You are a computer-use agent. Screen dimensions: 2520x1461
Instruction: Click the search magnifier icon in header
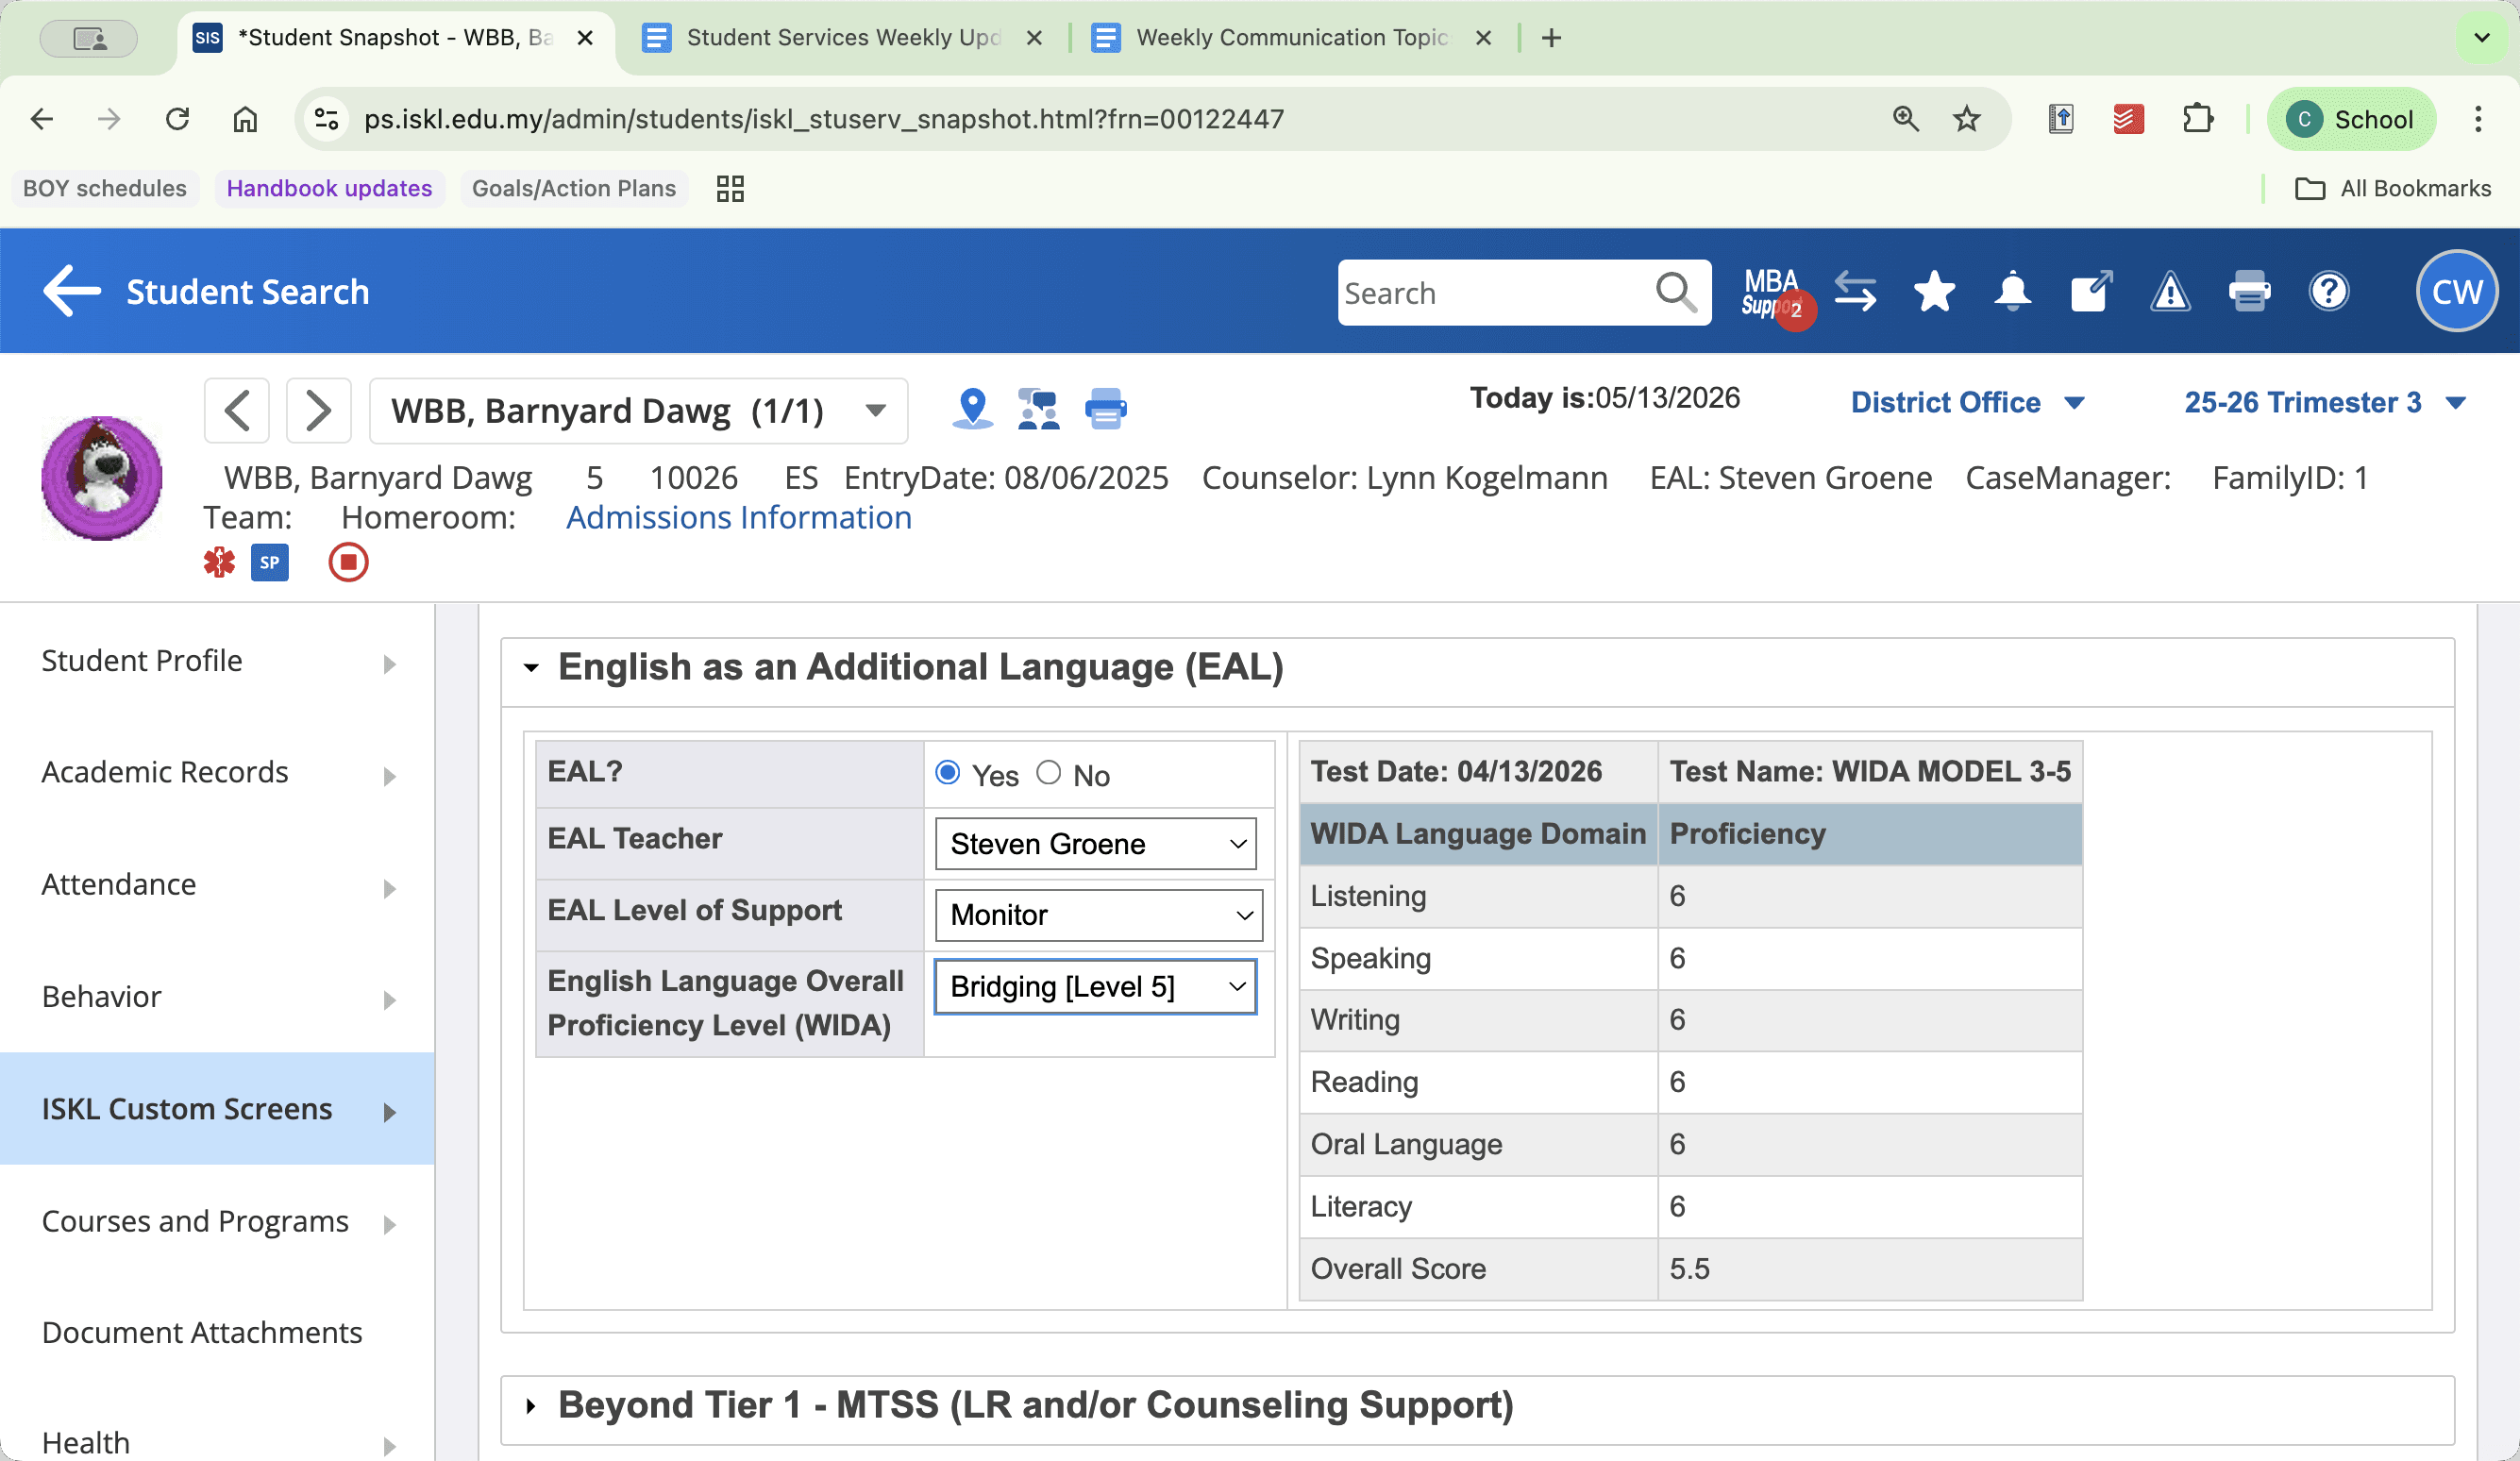coord(1675,293)
